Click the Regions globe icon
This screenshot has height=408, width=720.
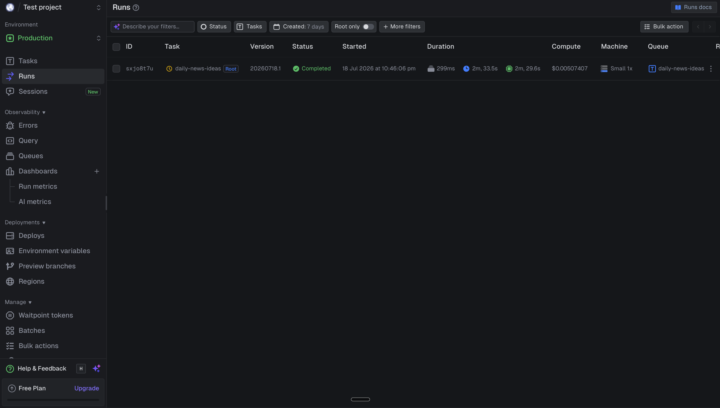tap(10, 281)
